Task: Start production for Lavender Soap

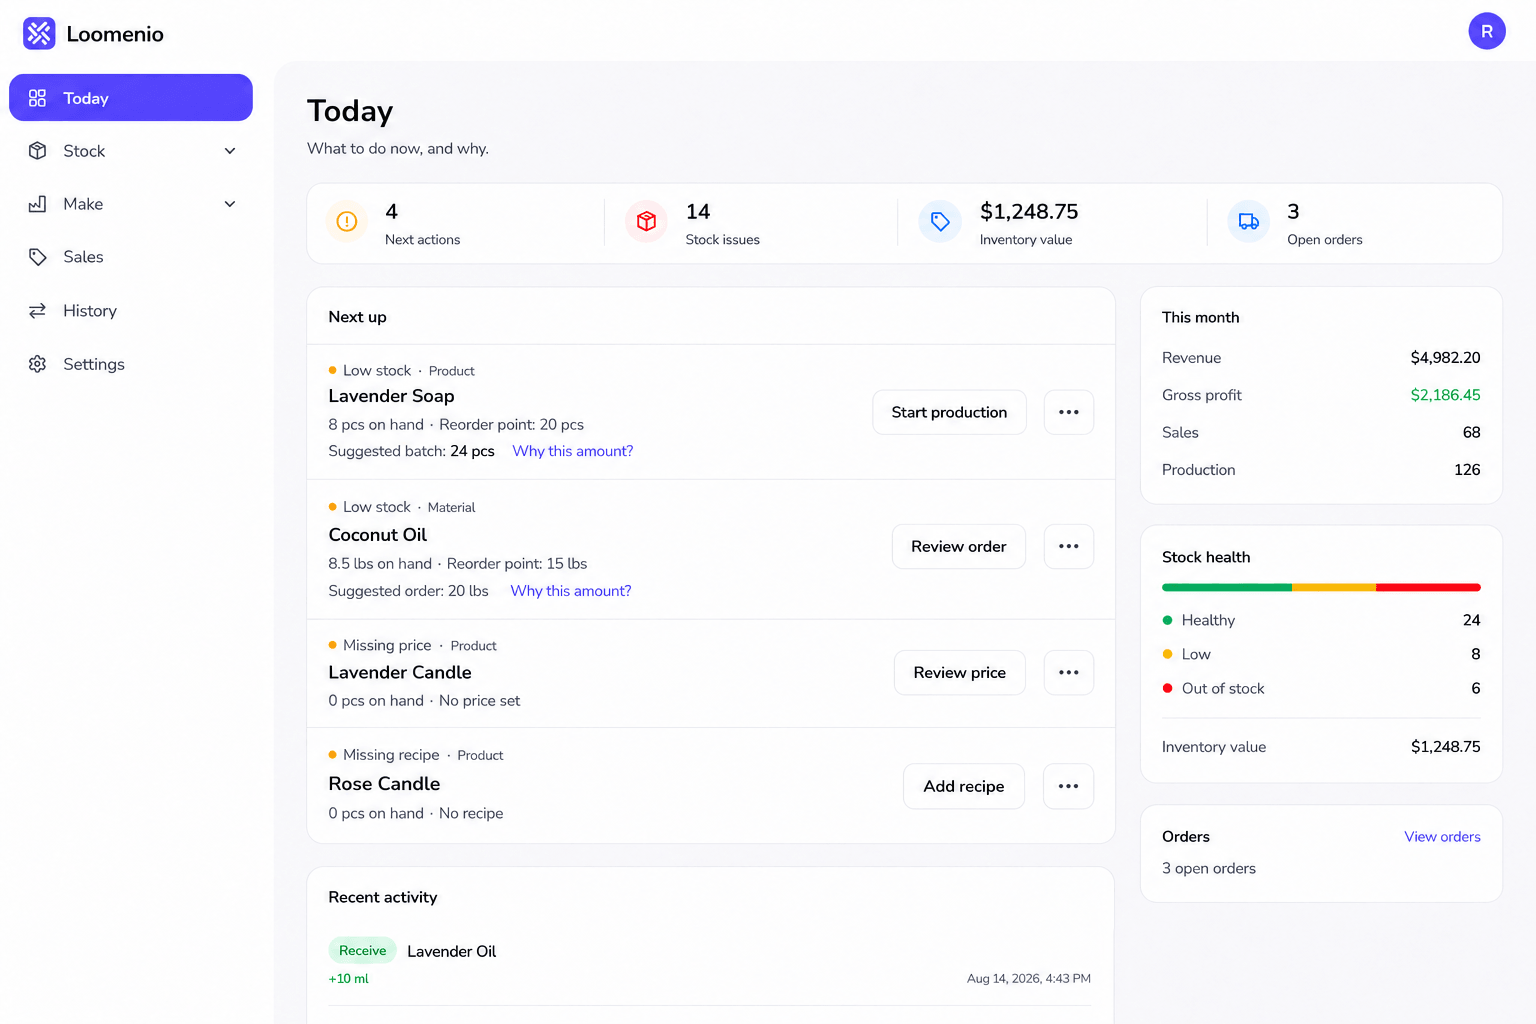Action: pos(949,412)
